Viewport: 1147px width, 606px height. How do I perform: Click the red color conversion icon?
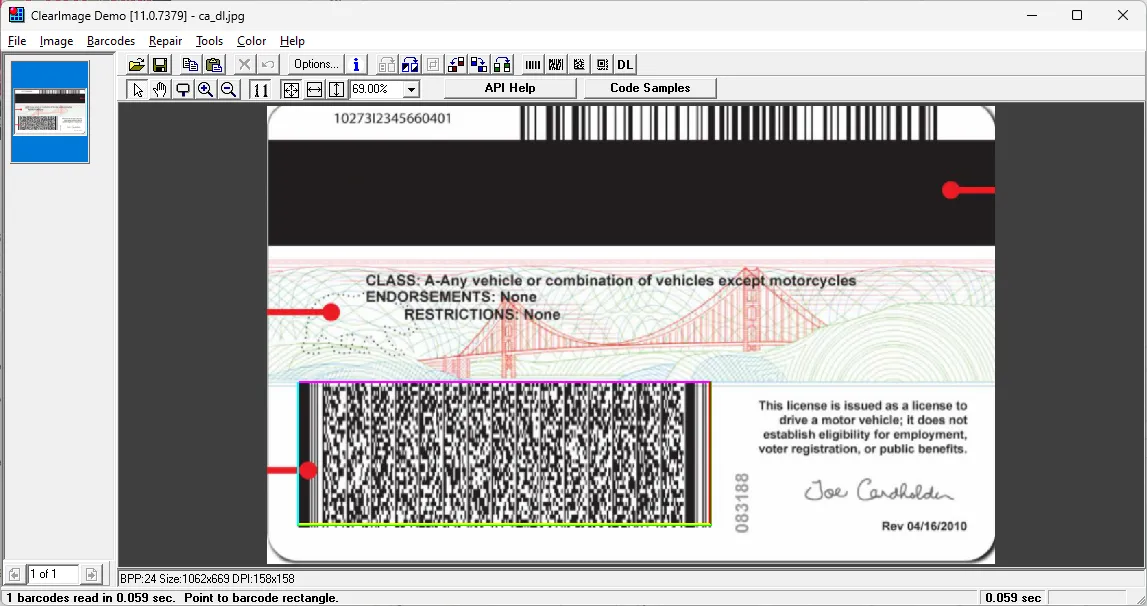(x=456, y=64)
